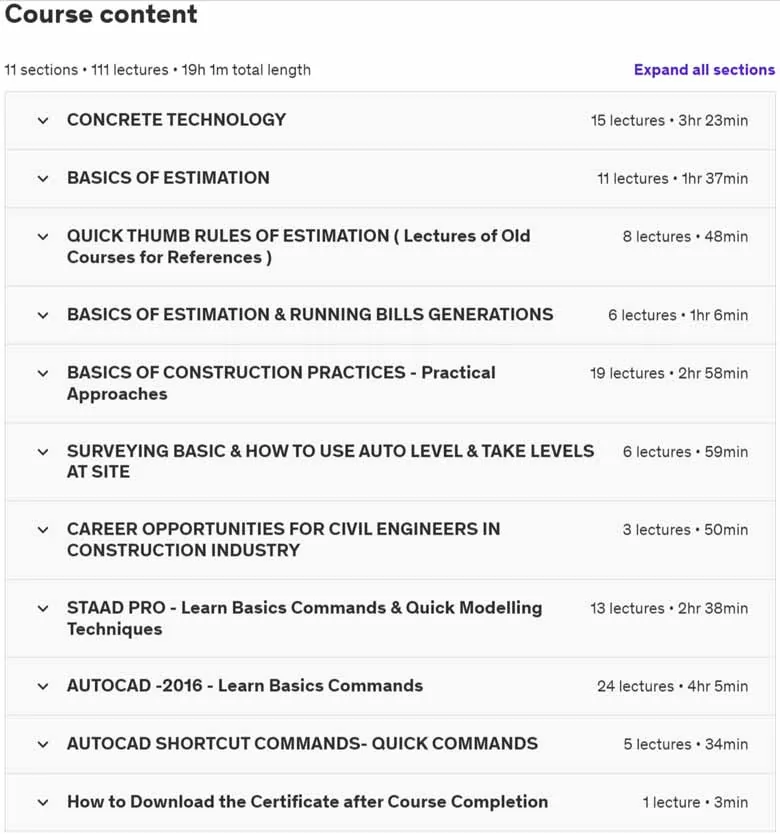
Task: Open chevron beside QUICK THUMB RULES OF ESTIMATION
Action: [x=43, y=237]
